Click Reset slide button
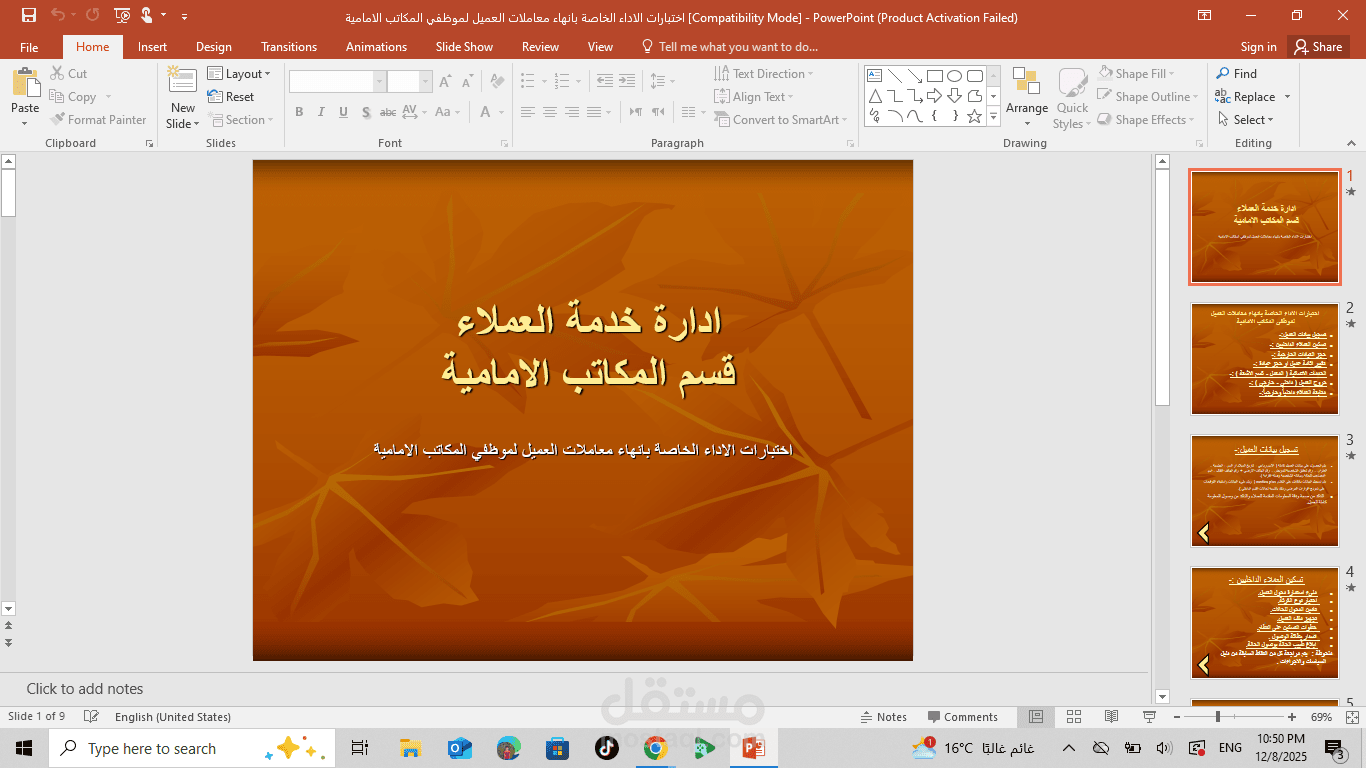The image size is (1366, 768). click(x=231, y=97)
